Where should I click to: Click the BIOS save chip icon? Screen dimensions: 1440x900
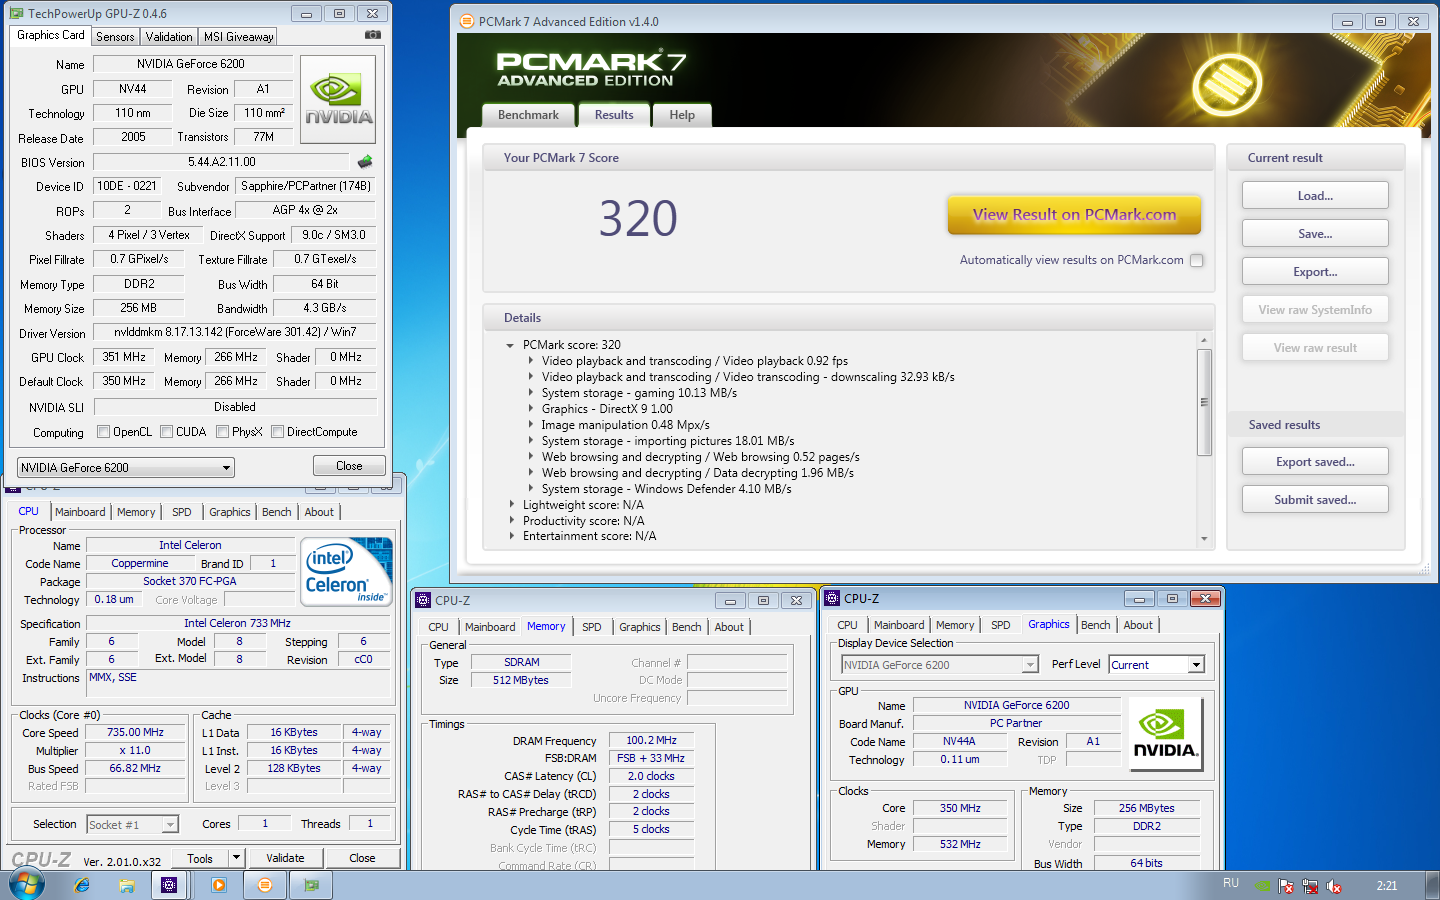pyautogui.click(x=365, y=162)
